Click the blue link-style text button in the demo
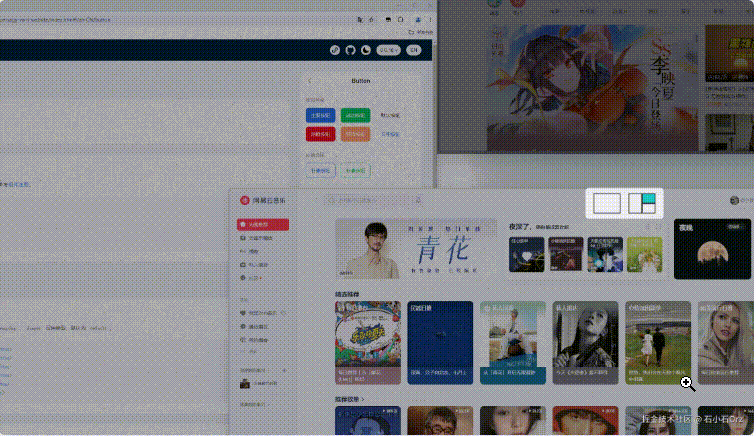The height and width of the screenshot is (436, 756). pos(390,134)
